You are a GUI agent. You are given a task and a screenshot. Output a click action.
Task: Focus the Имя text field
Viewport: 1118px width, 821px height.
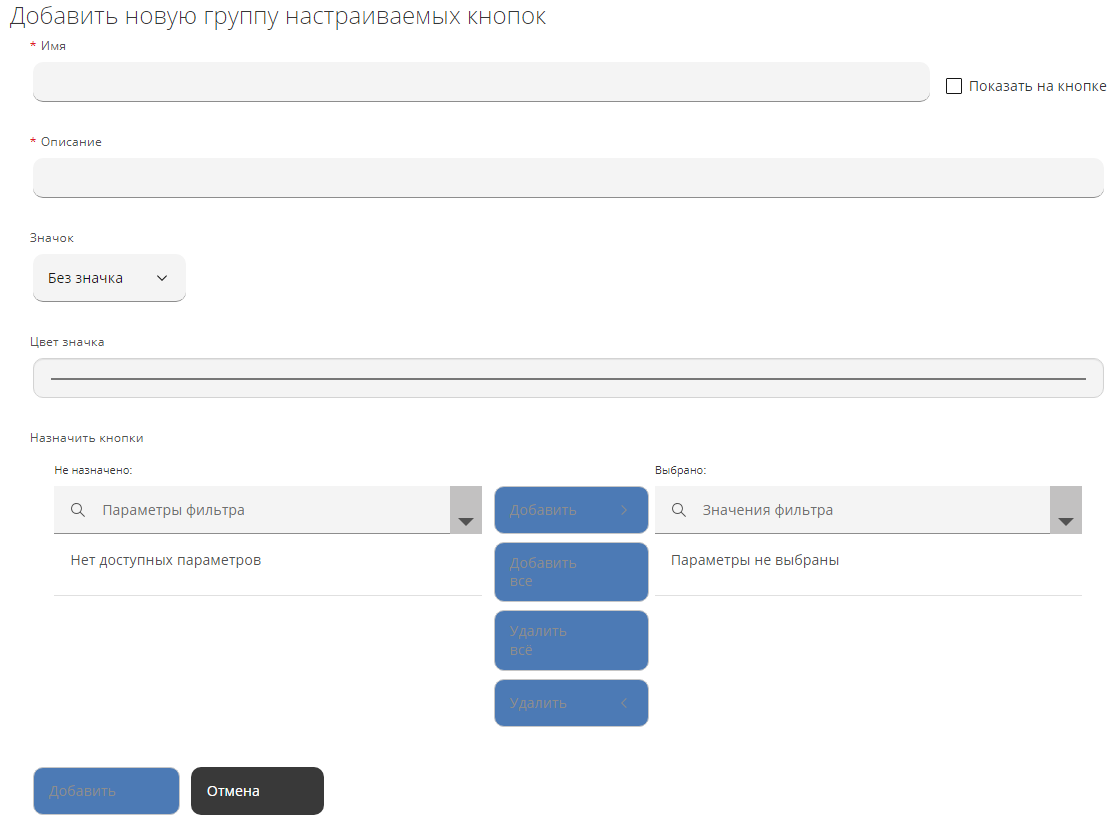tap(481, 82)
